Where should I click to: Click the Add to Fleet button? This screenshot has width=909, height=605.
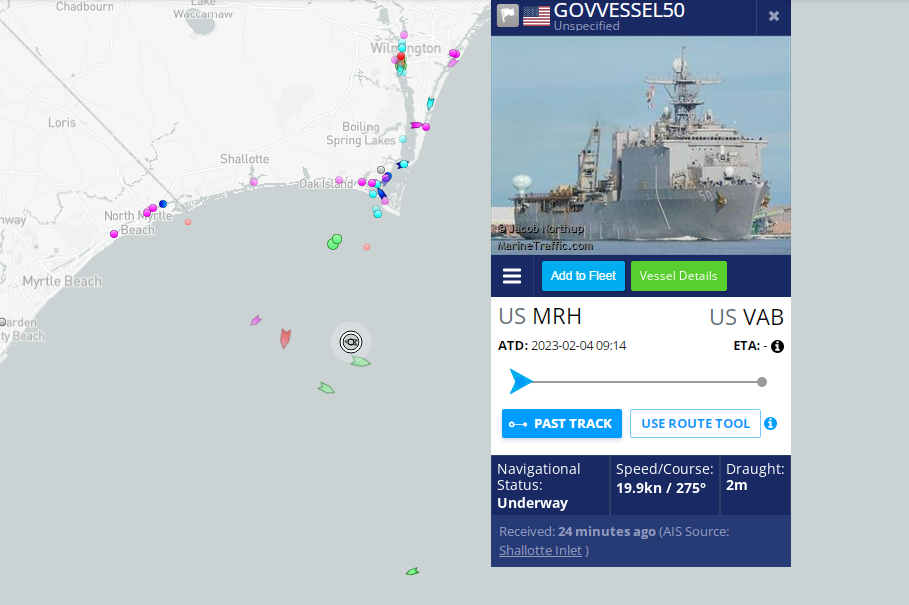(583, 276)
